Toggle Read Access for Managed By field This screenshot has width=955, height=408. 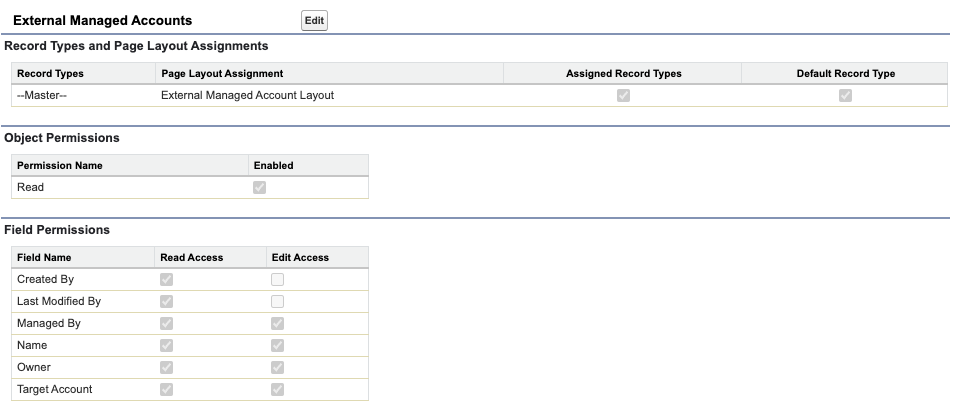click(167, 324)
